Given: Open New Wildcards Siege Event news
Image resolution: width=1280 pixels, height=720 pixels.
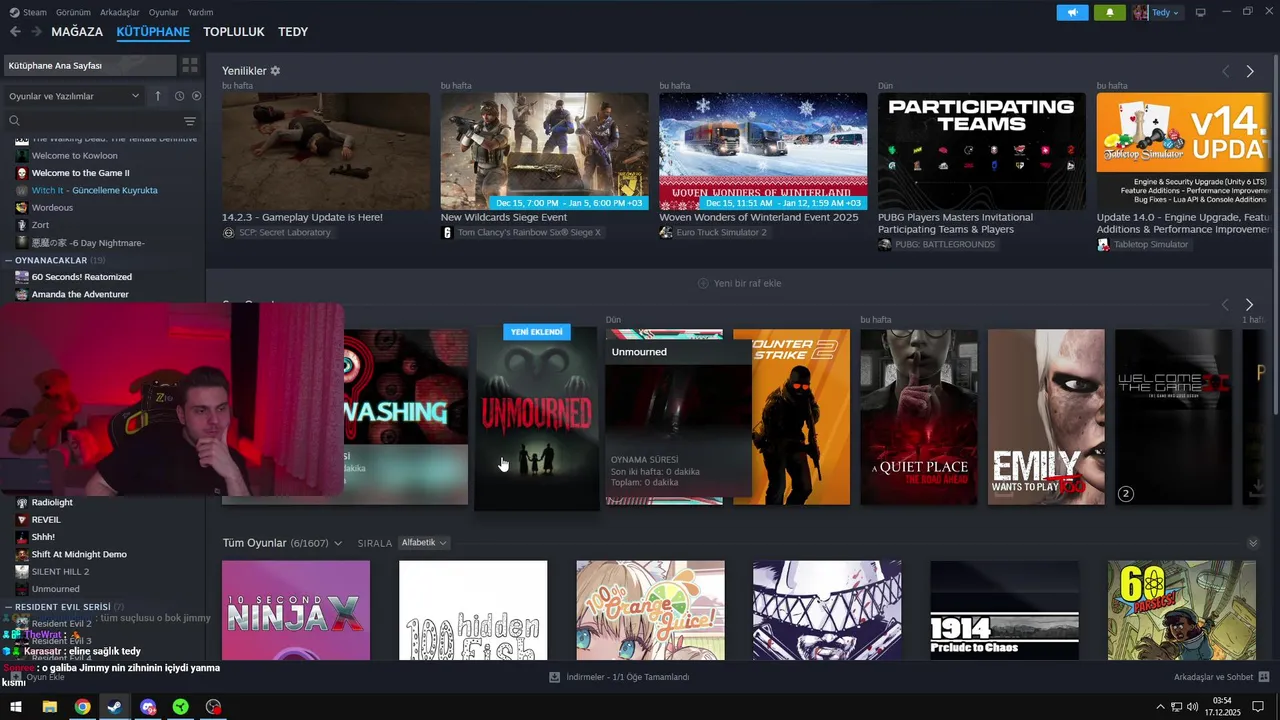Looking at the screenshot, I should tap(544, 151).
